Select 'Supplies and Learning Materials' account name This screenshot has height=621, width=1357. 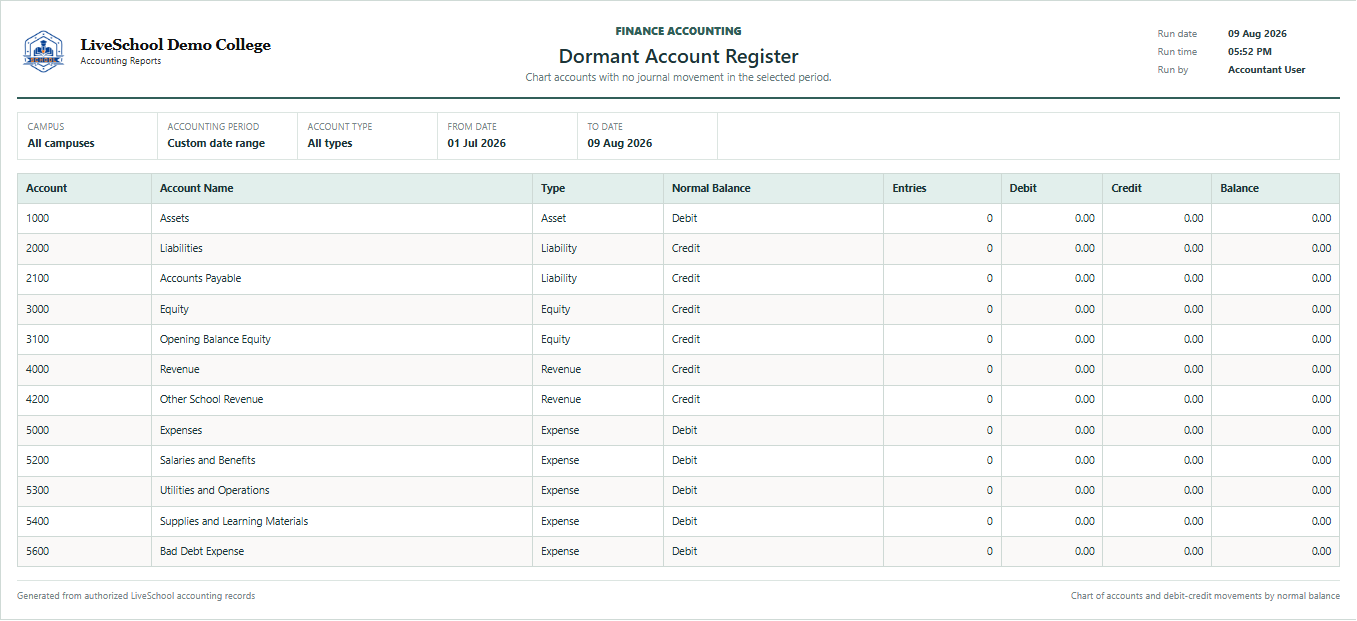click(234, 521)
